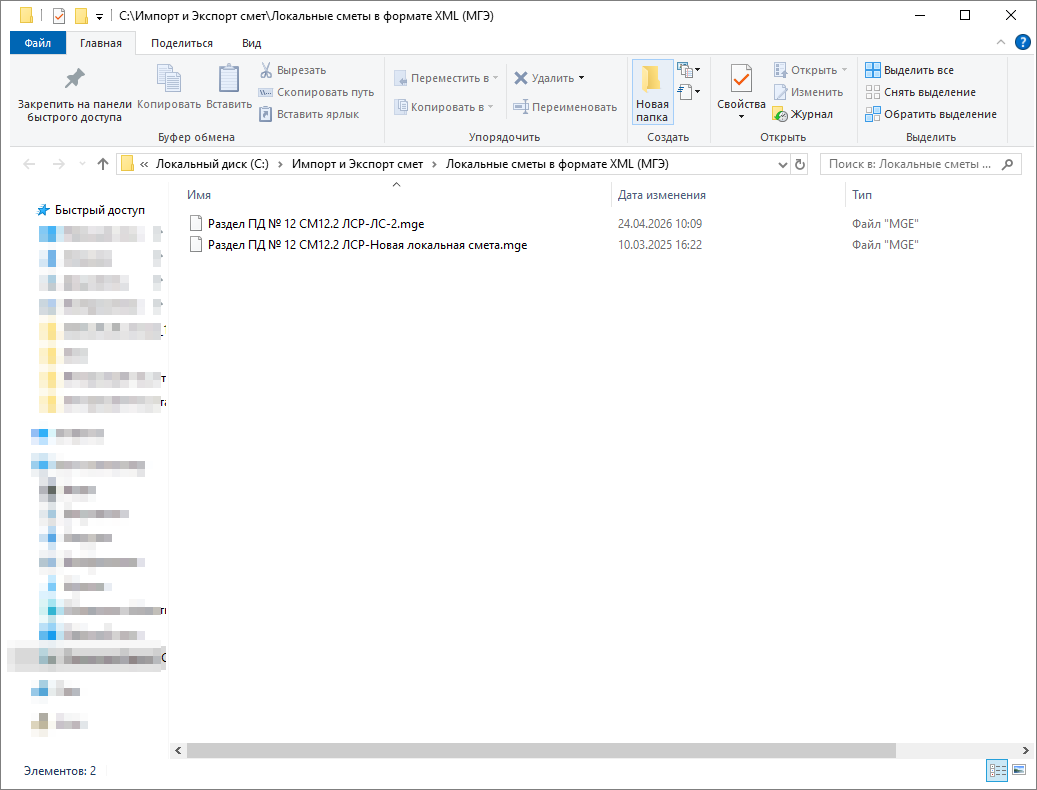Sort by Type (Тип) column header
Viewport: 1037px width, 790px height.
pos(862,195)
